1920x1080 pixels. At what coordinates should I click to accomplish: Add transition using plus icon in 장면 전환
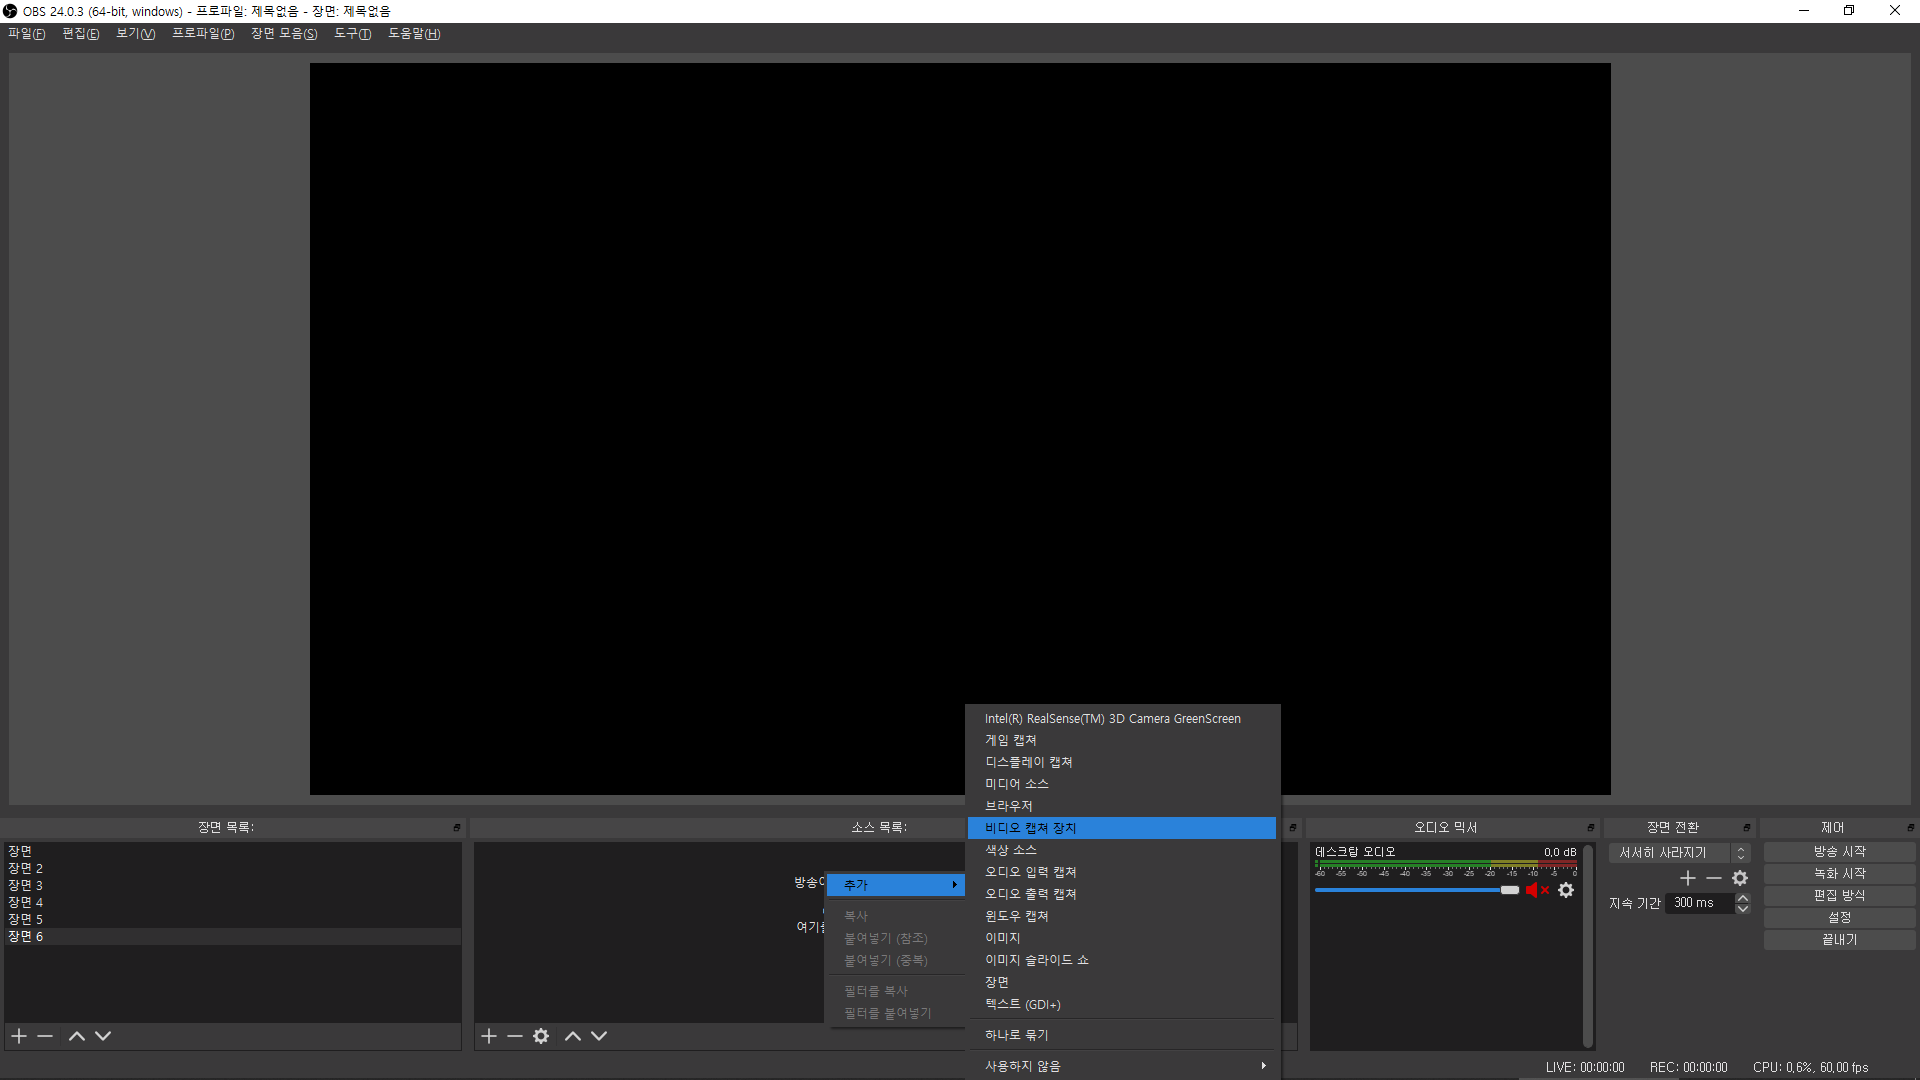tap(1688, 878)
